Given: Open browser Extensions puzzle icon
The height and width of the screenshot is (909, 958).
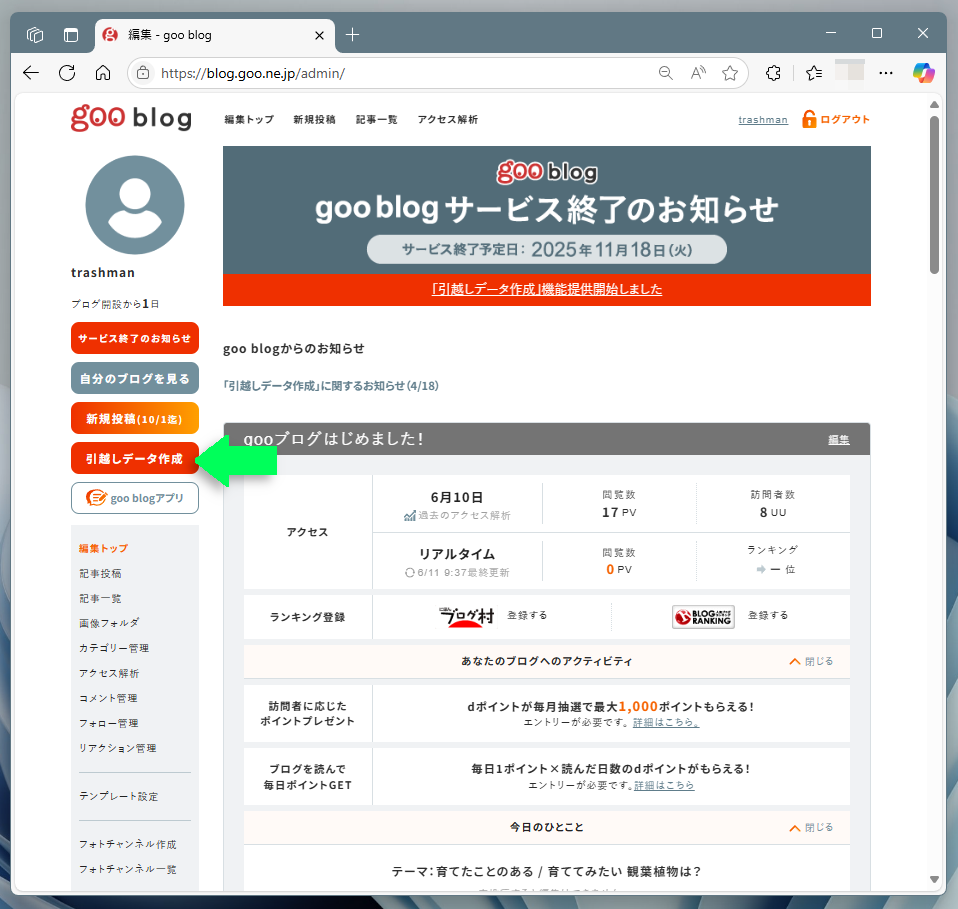Looking at the screenshot, I should [x=773, y=73].
